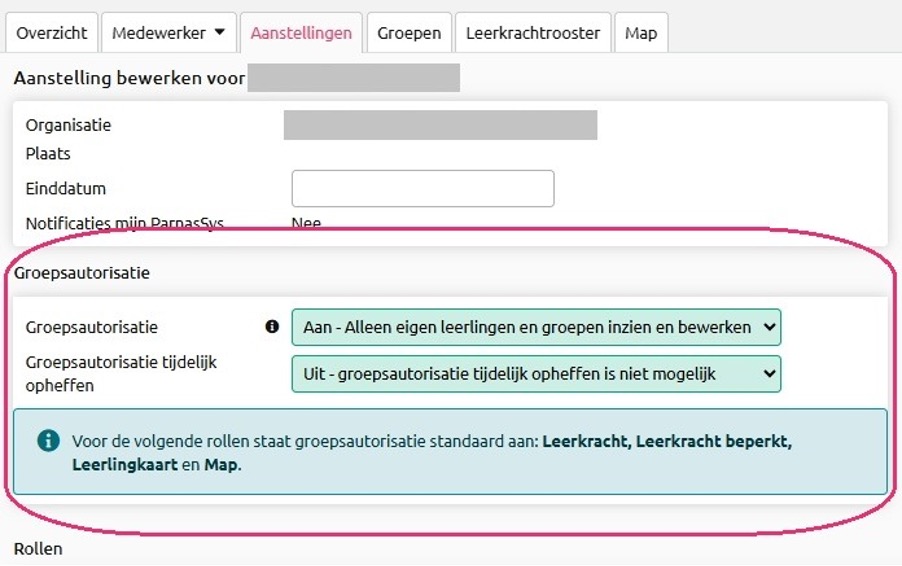Expand the Groepsautorisatie dropdown
Screen dimensions: 902x566
tap(536, 327)
